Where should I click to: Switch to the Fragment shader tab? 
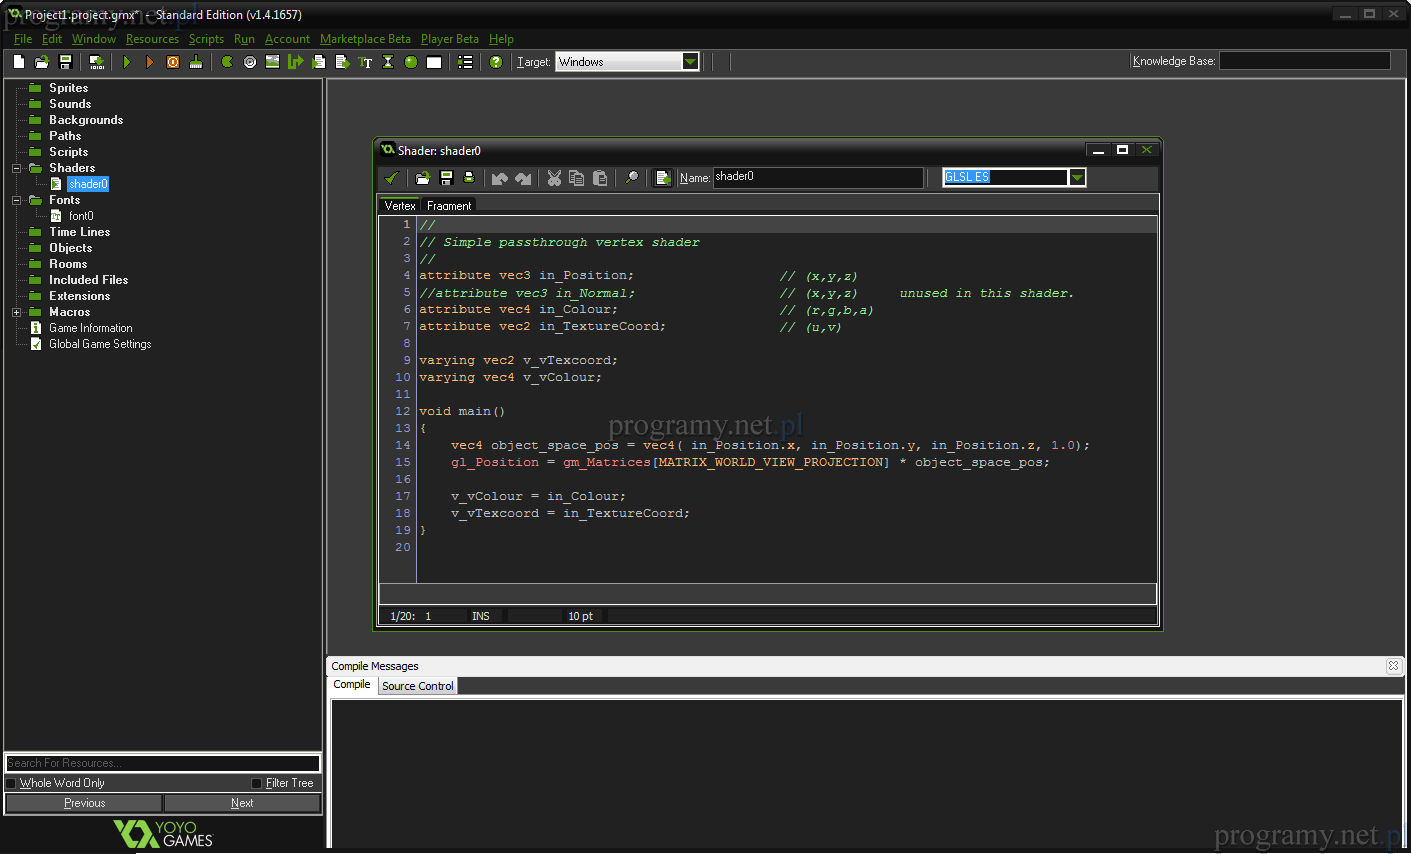pyautogui.click(x=448, y=206)
